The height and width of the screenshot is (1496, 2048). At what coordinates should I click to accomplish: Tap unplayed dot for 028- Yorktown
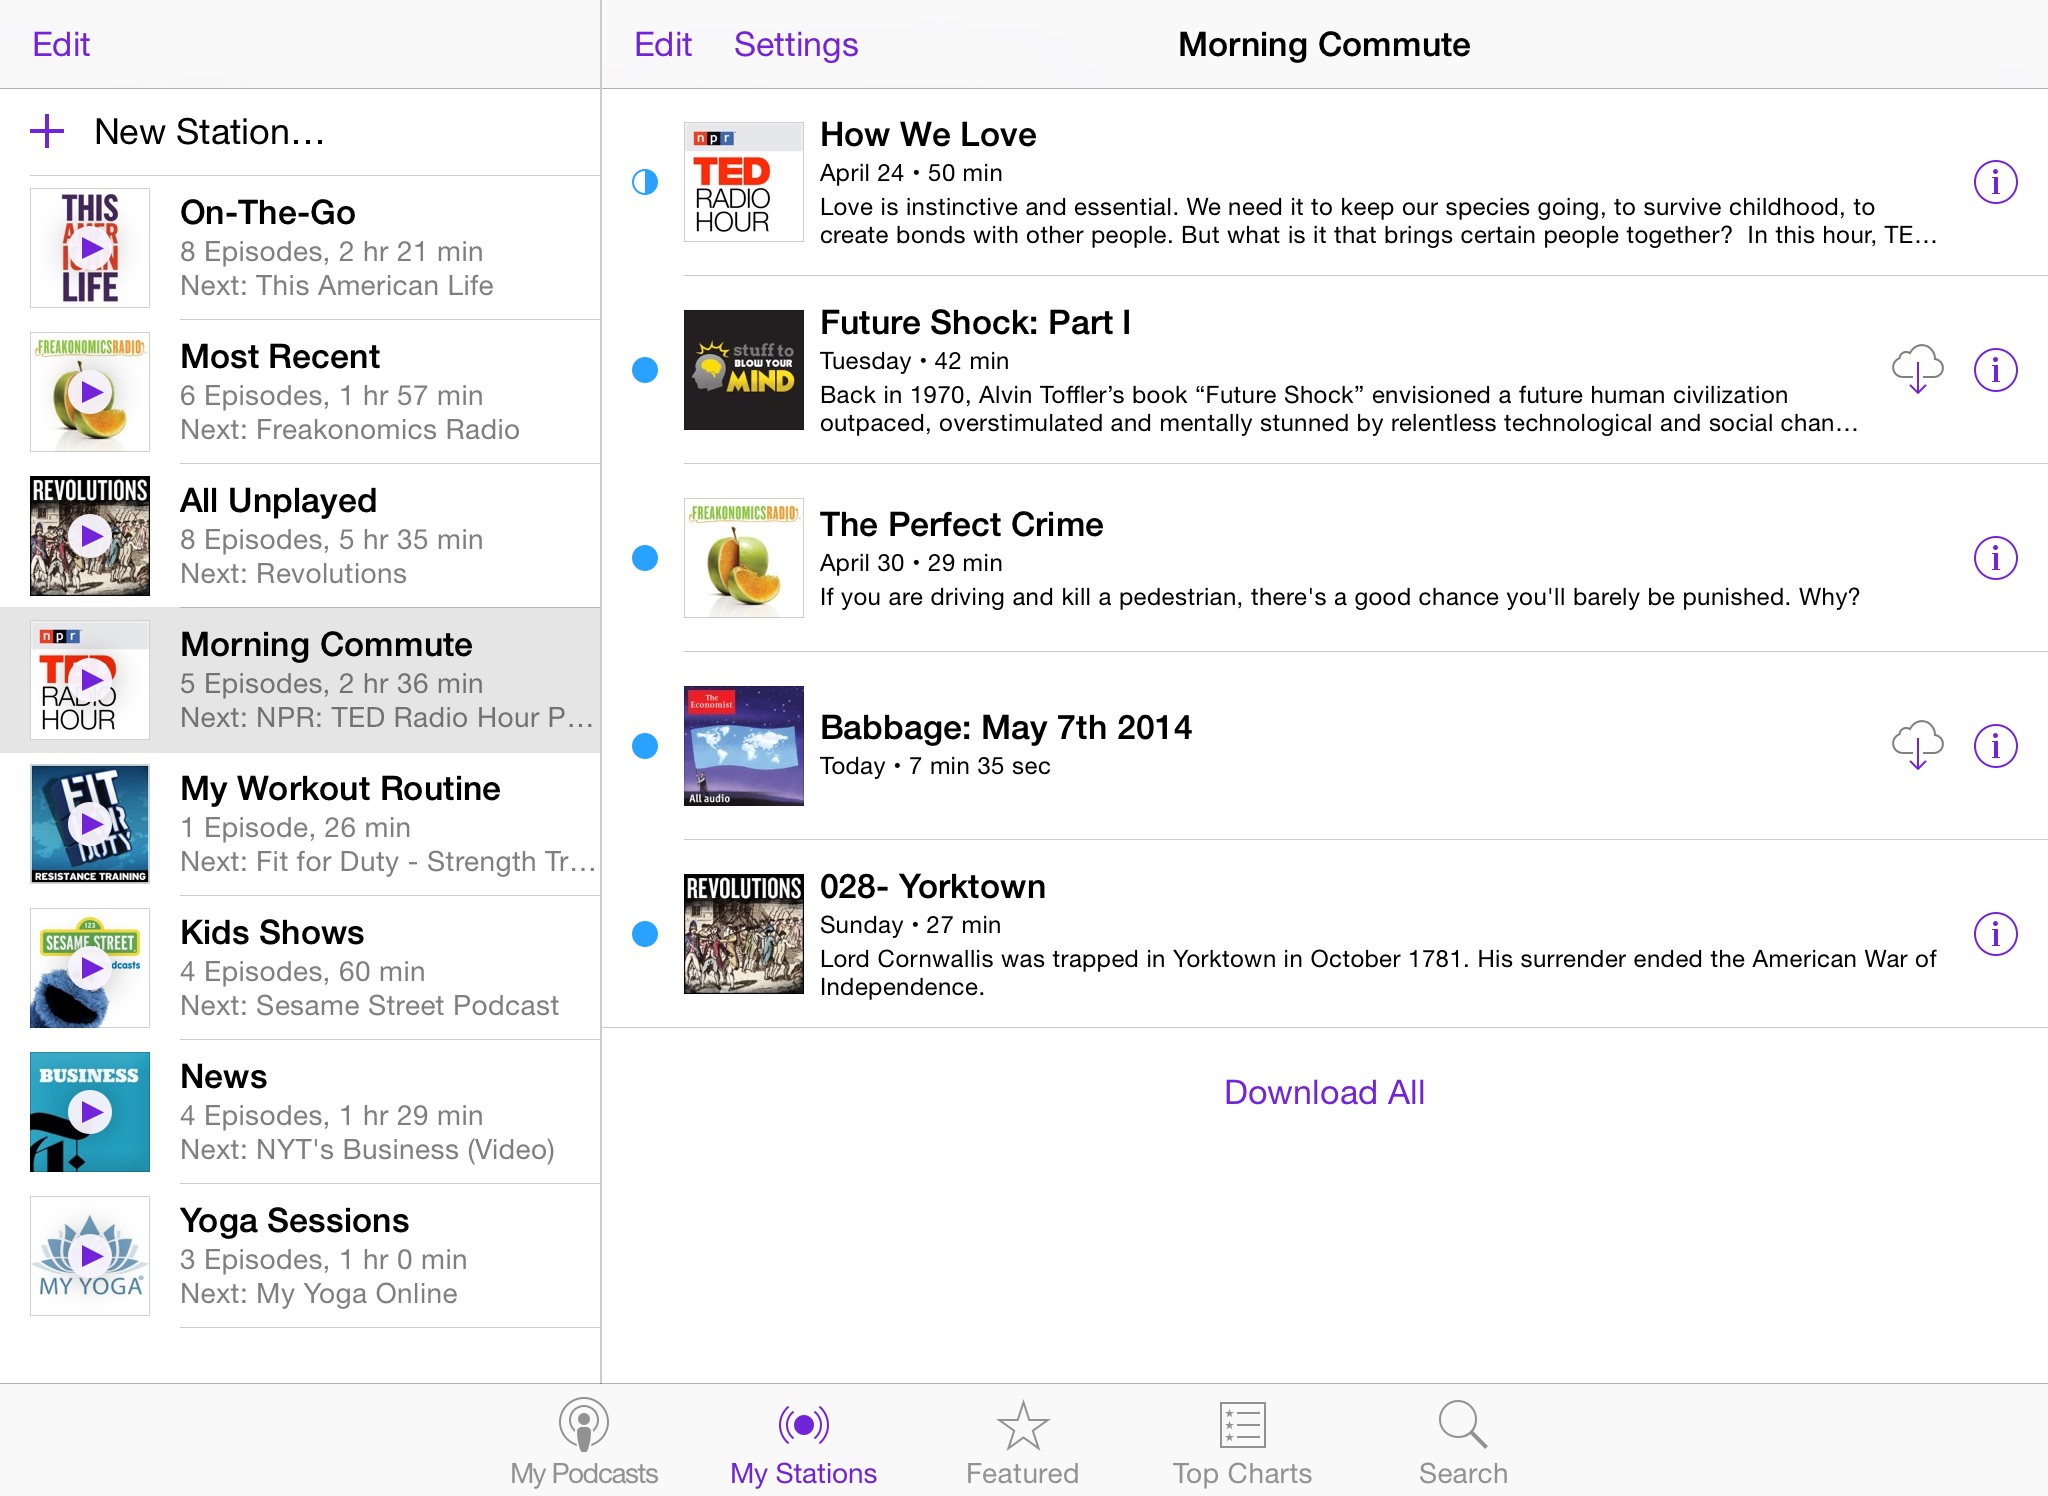coord(645,934)
